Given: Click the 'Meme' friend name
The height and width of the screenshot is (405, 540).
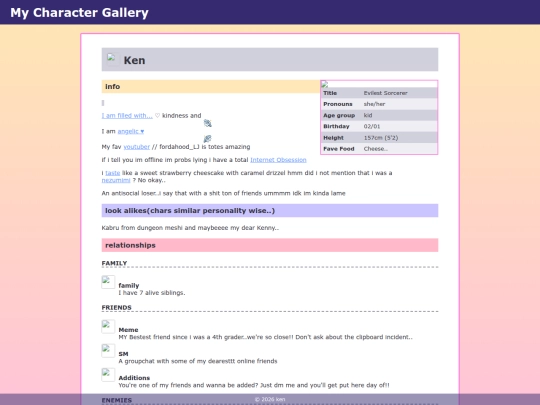Looking at the screenshot, I should 128,330.
